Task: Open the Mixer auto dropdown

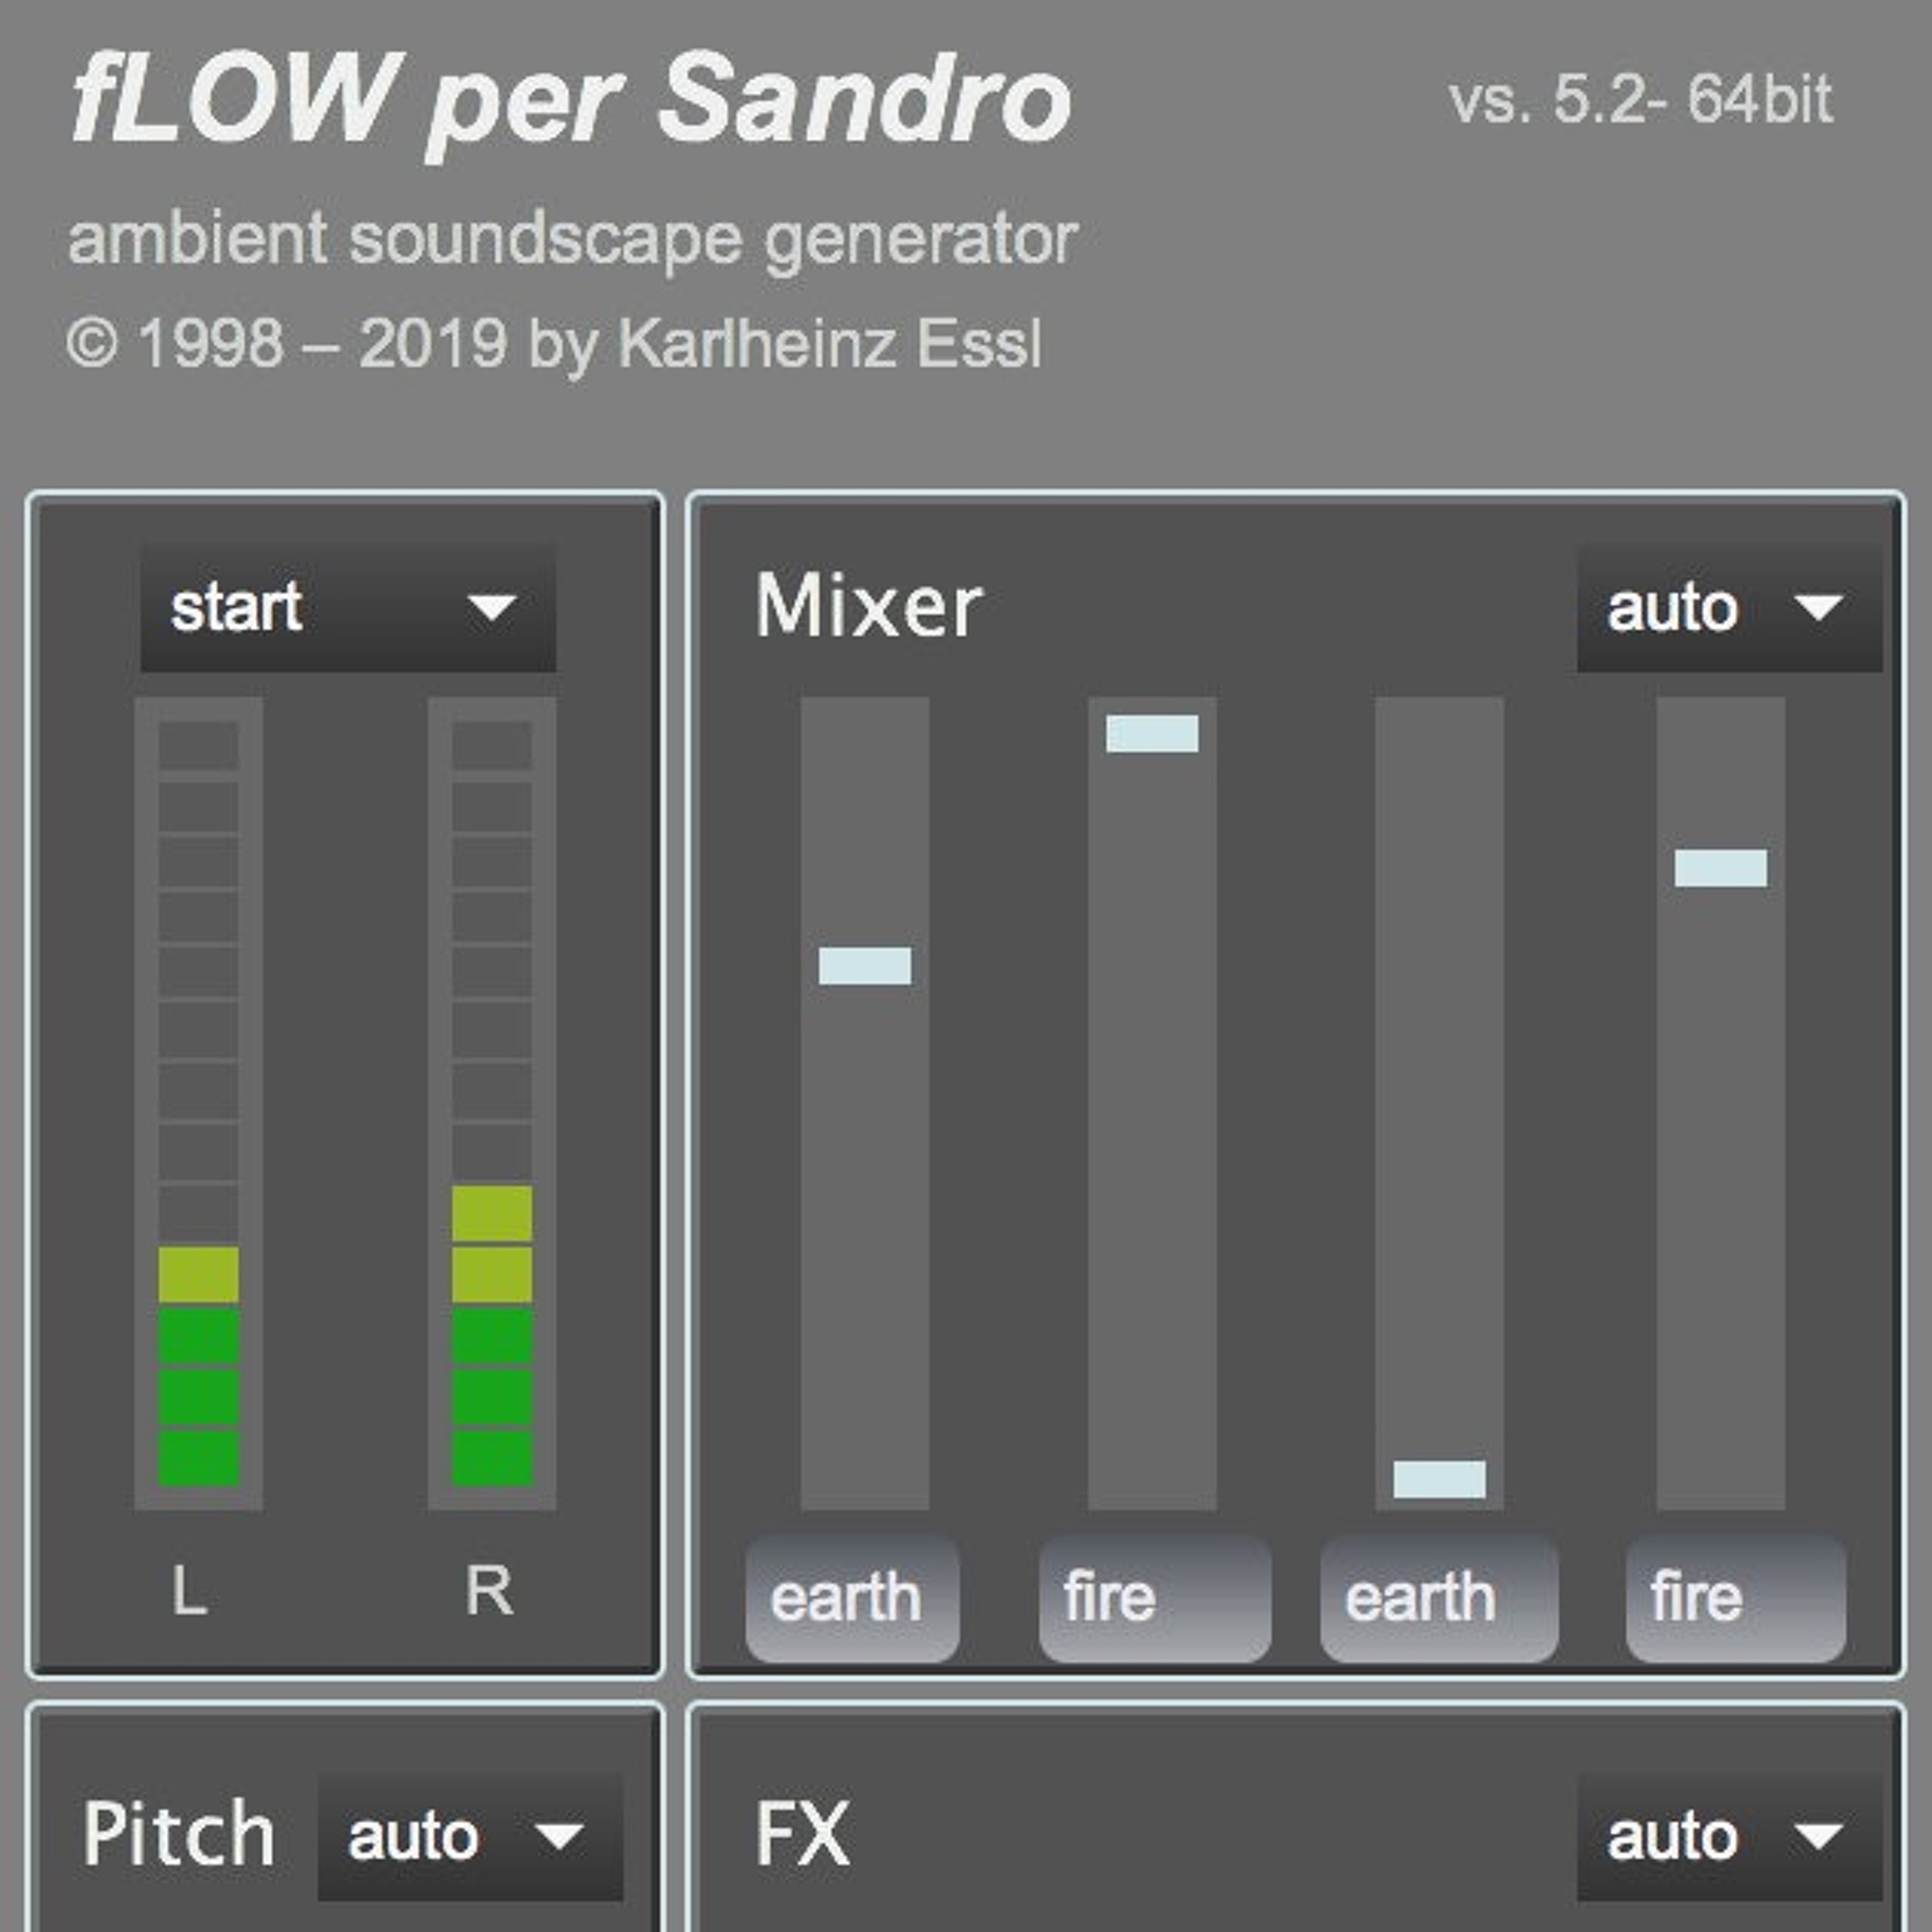Action: click(x=1729, y=607)
